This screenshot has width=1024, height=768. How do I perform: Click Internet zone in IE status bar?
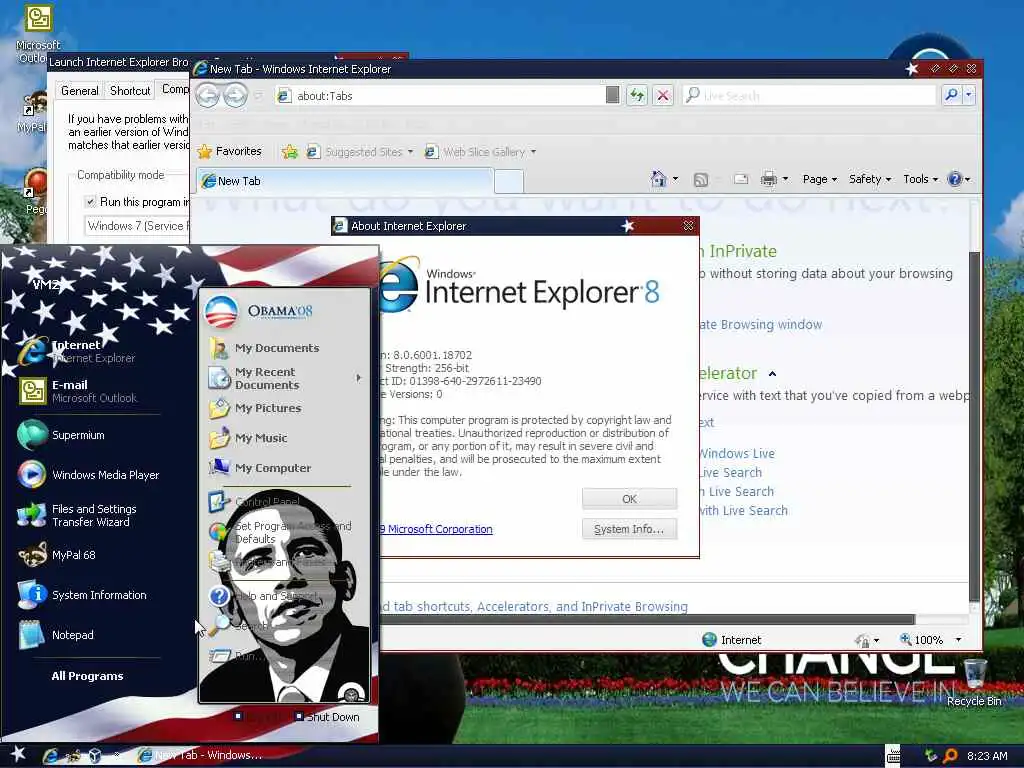[x=732, y=640]
